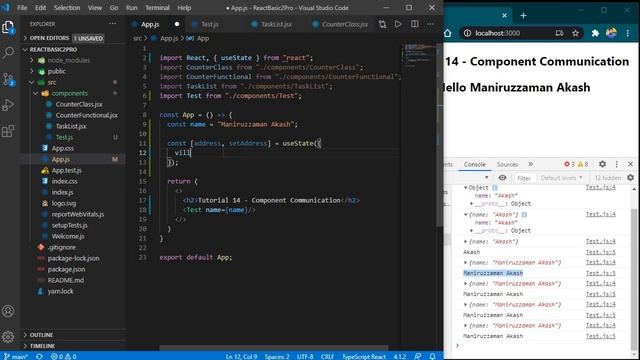
Task: Click TypeScript React language mode
Action: [x=364, y=356]
